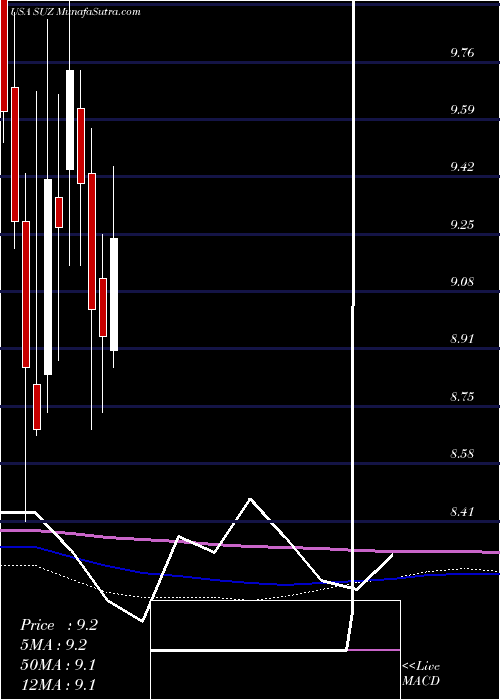Click the <<Live MACD label
The width and height of the screenshot is (500, 700).
click(x=421, y=674)
